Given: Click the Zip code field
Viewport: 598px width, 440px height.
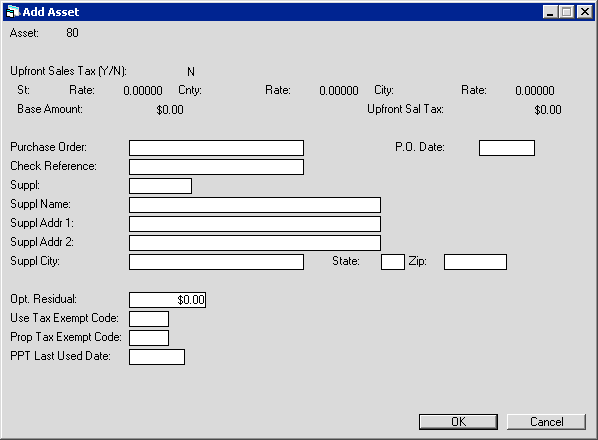Looking at the screenshot, I should pyautogui.click(x=476, y=262).
